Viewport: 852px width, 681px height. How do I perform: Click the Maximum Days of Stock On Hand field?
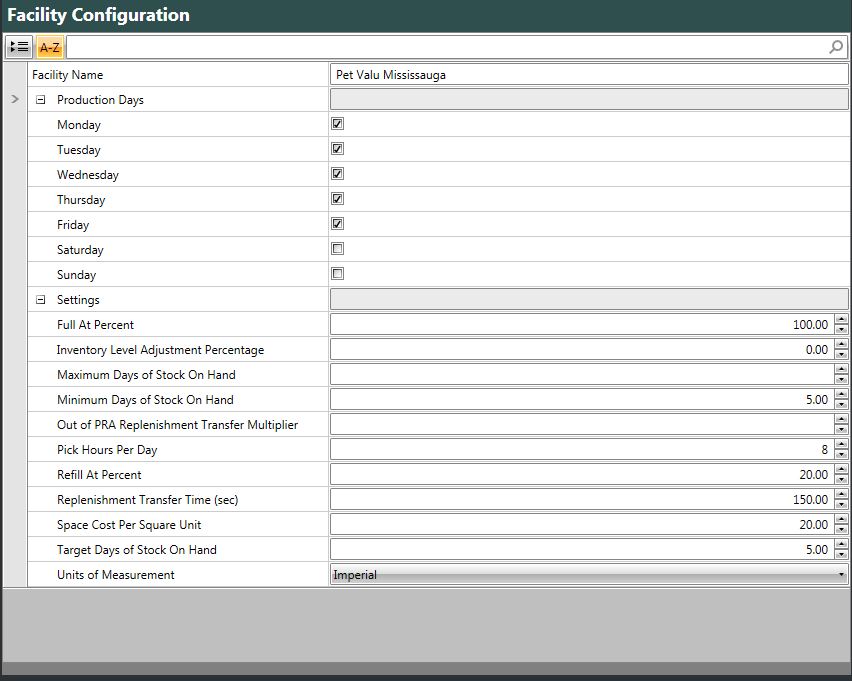(x=582, y=374)
